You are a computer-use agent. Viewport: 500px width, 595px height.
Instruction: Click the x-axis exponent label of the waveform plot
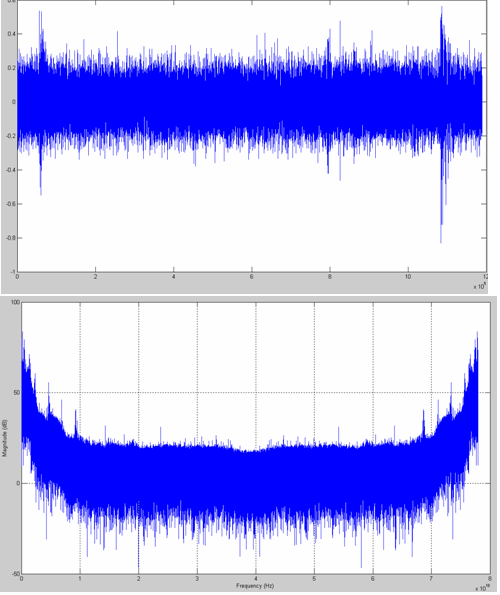(x=479, y=286)
